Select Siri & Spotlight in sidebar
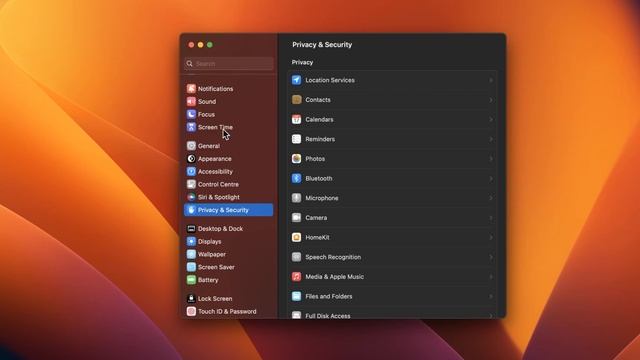 click(229, 197)
